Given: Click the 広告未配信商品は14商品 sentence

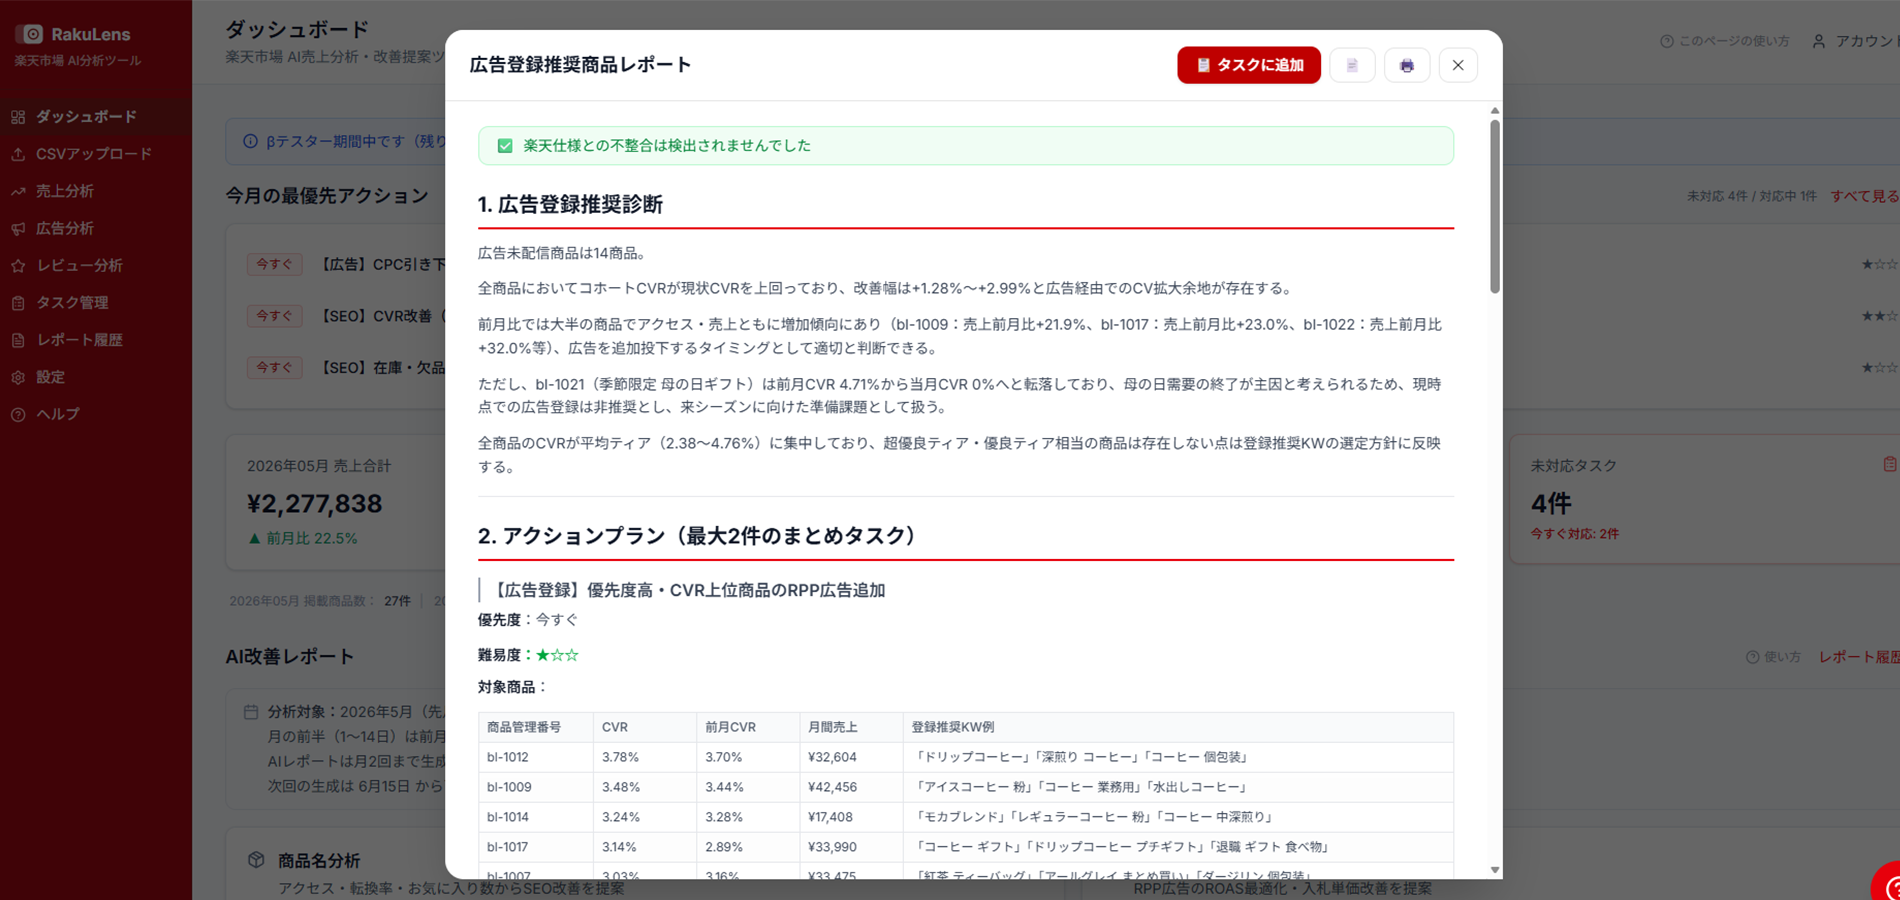Looking at the screenshot, I should [564, 253].
